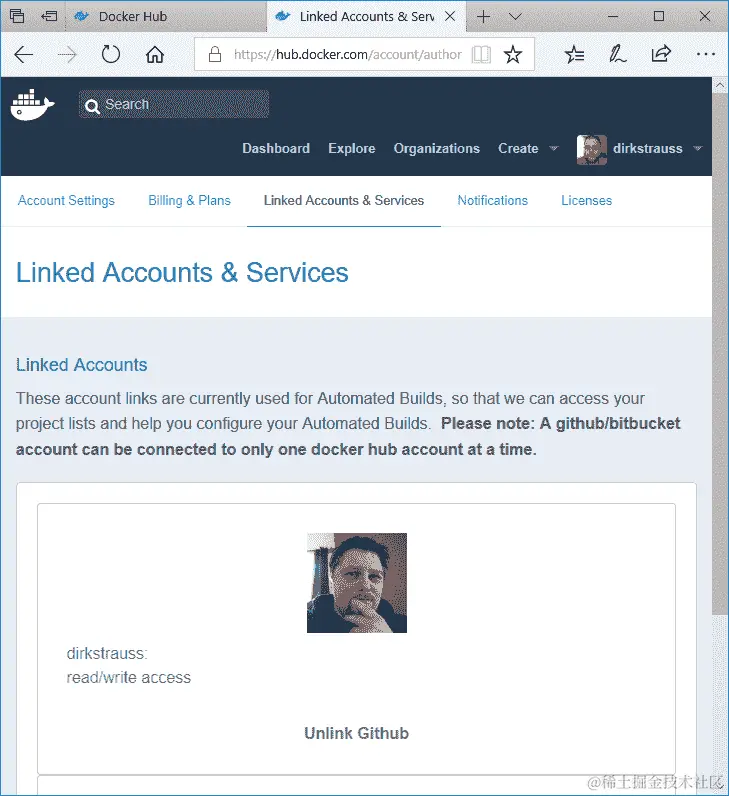Focus the address bar URL hub.docker.com
Viewport: 729px width, 796px height.
point(348,54)
